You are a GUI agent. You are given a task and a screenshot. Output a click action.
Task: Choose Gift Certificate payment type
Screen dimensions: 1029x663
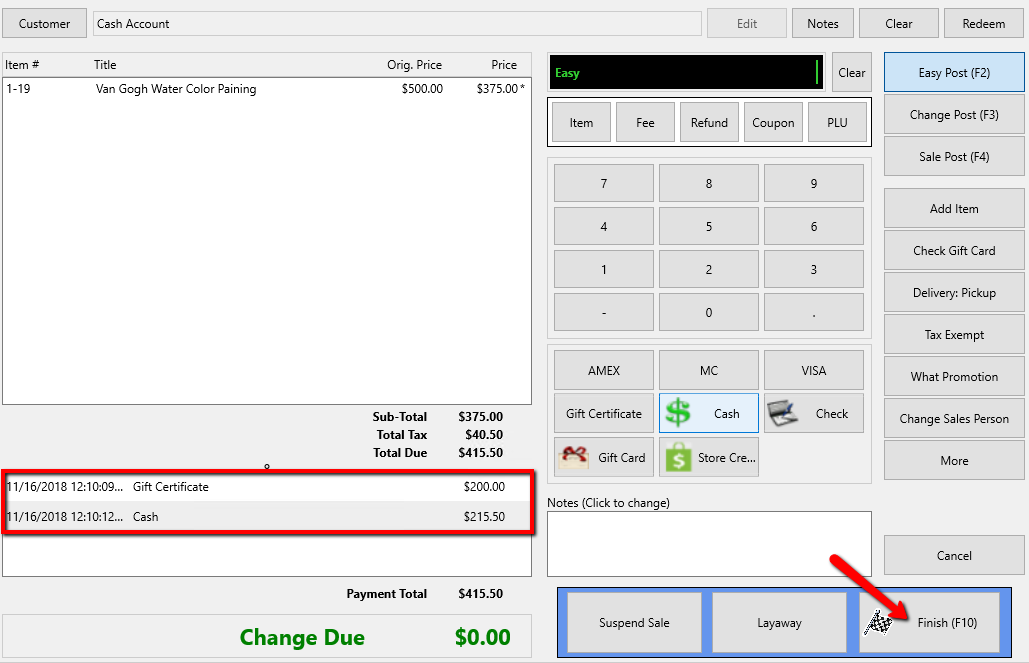(x=604, y=414)
